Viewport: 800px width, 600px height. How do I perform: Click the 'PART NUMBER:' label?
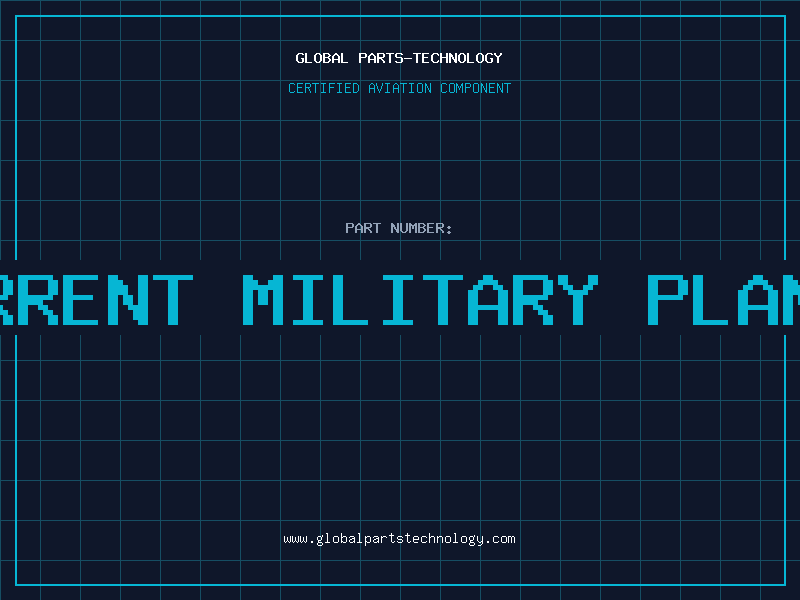pos(399,228)
